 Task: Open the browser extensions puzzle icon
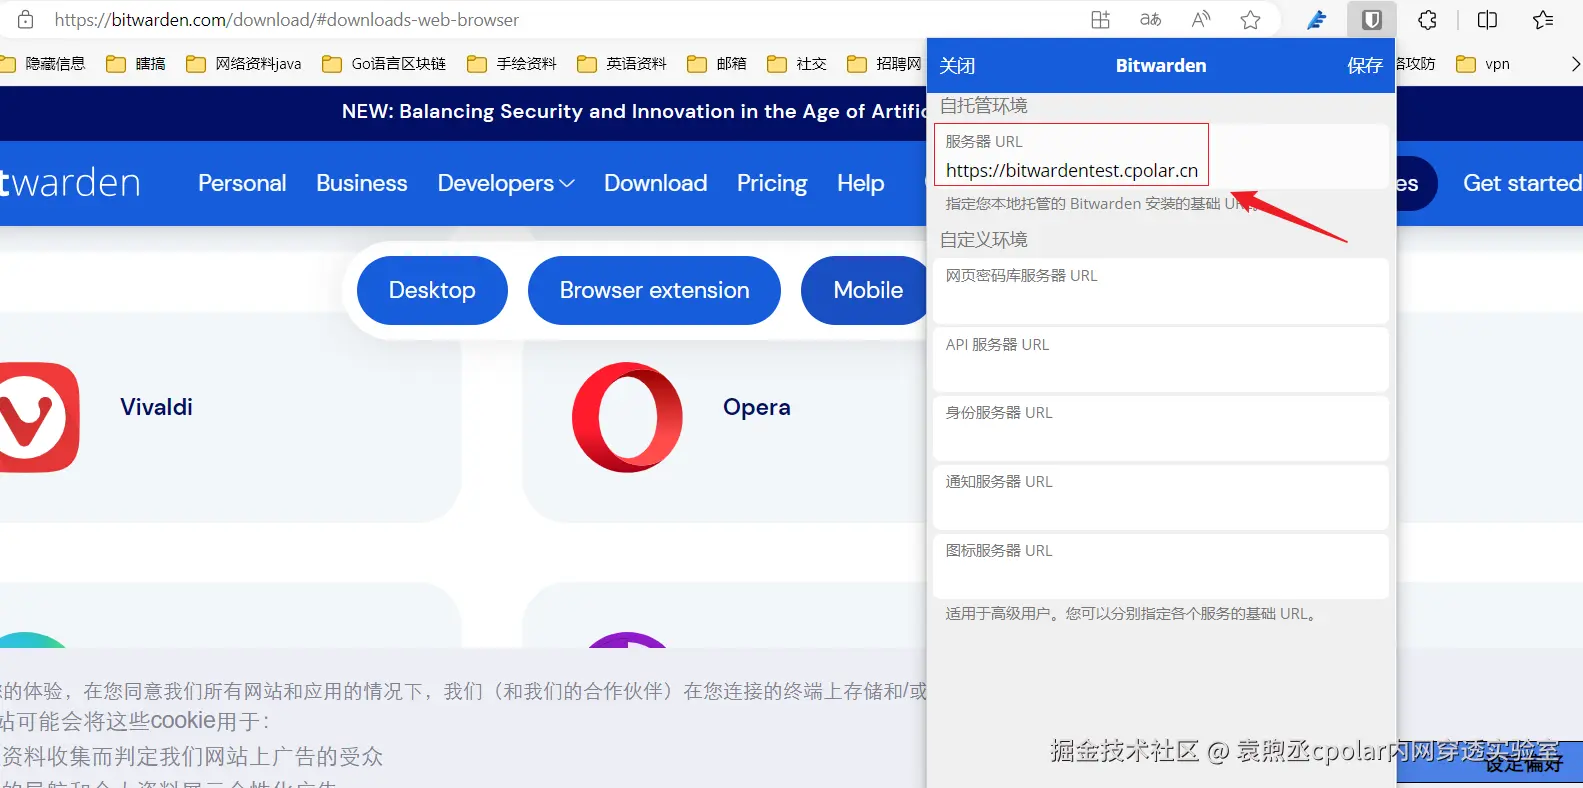tap(1427, 20)
